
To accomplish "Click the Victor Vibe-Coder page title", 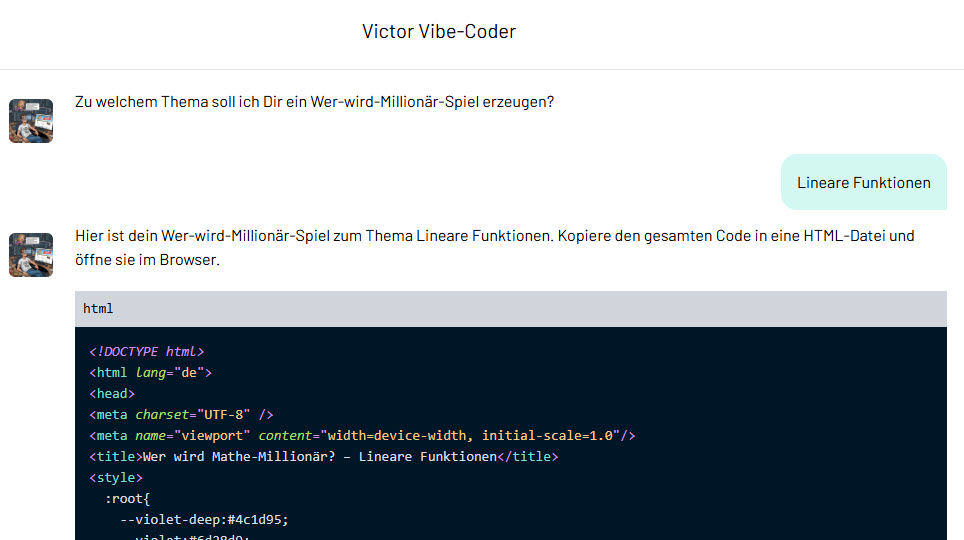I will point(439,31).
